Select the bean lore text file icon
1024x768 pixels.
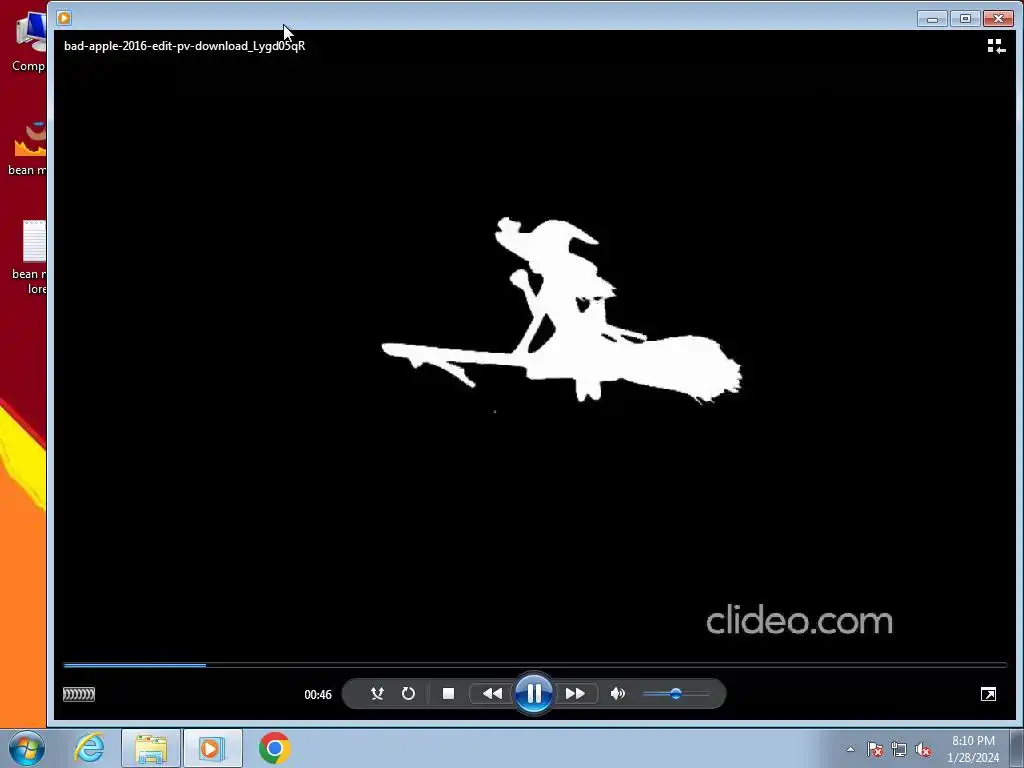30,257
